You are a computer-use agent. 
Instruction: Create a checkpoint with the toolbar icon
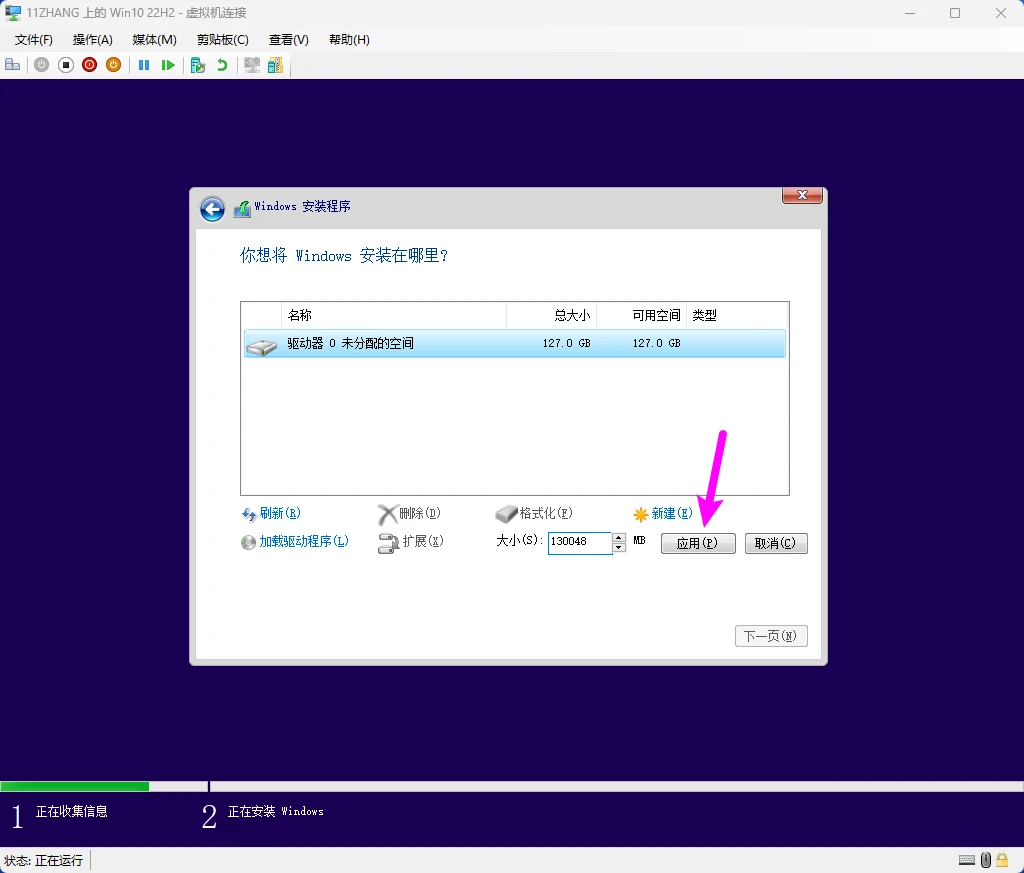point(198,65)
